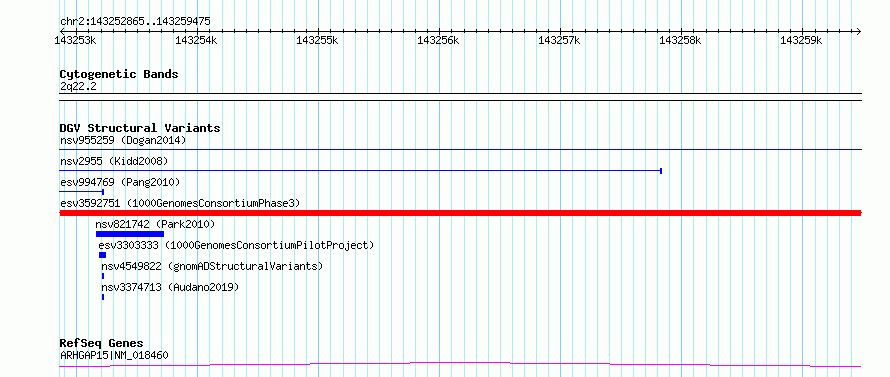Viewport: 890px width, 377px height.
Task: Click the 2q22.2 cytogenetic band label
Action: pyautogui.click(x=78, y=86)
